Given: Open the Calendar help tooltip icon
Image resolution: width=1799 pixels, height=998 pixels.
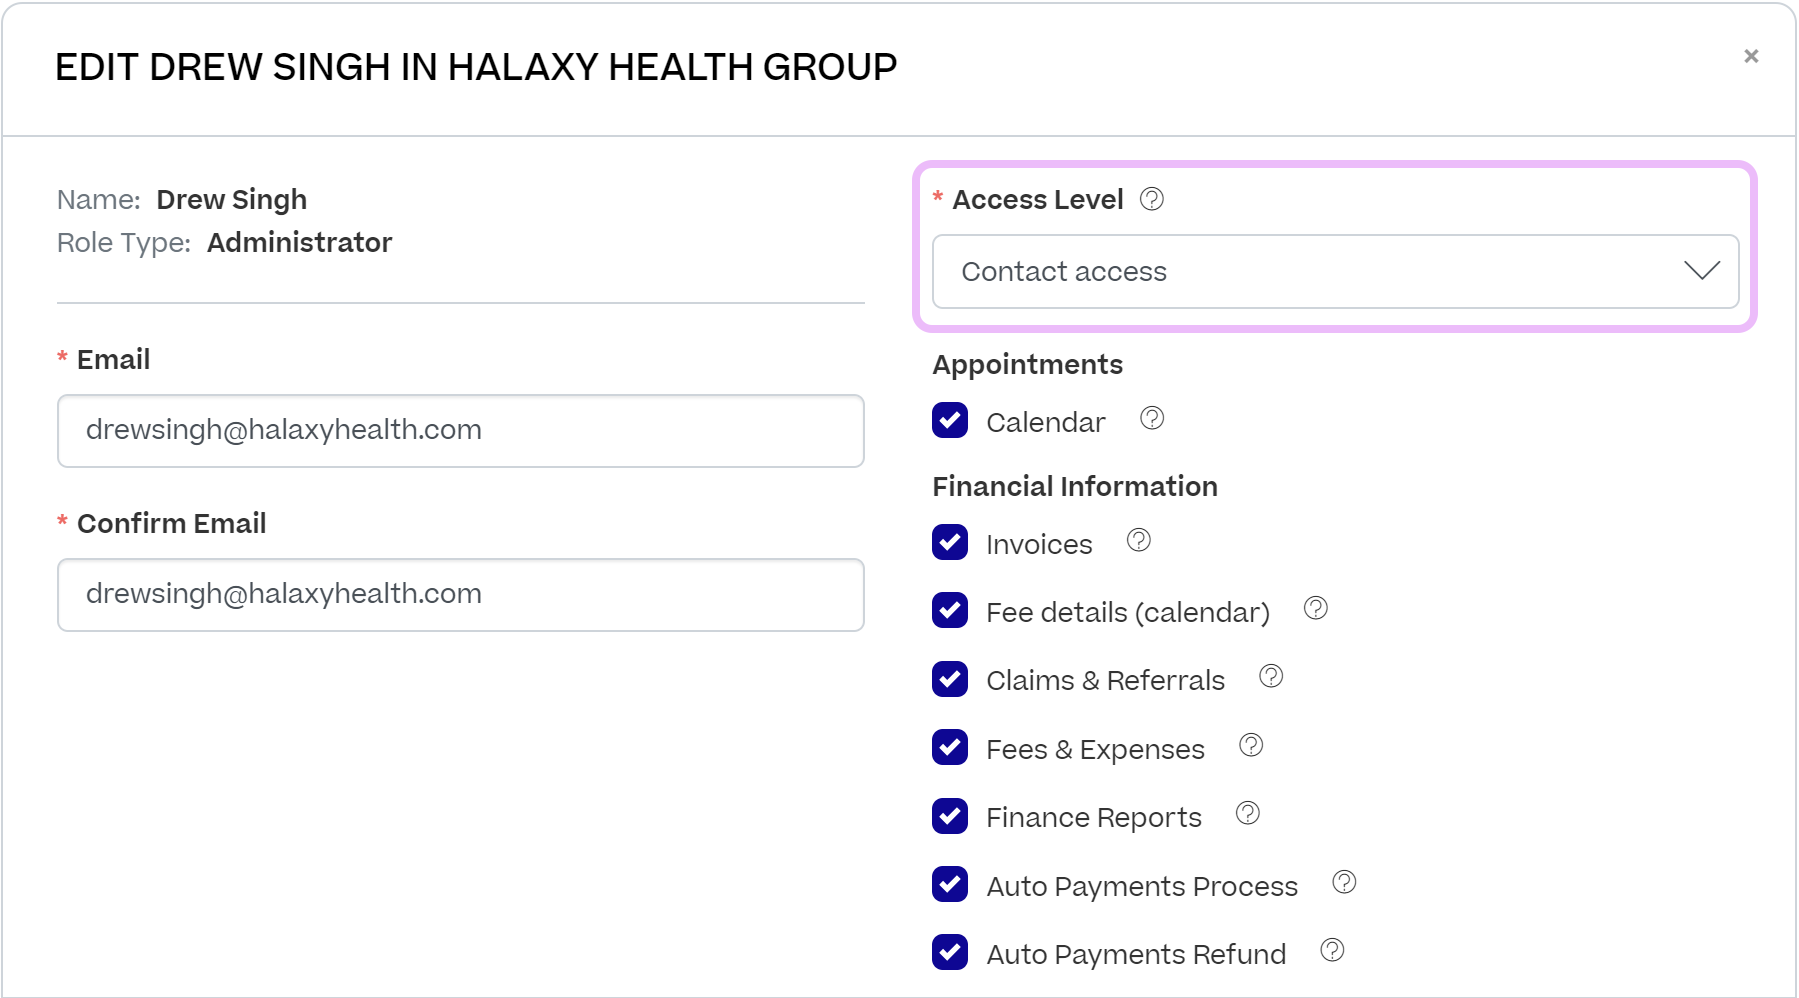Looking at the screenshot, I should pyautogui.click(x=1151, y=419).
